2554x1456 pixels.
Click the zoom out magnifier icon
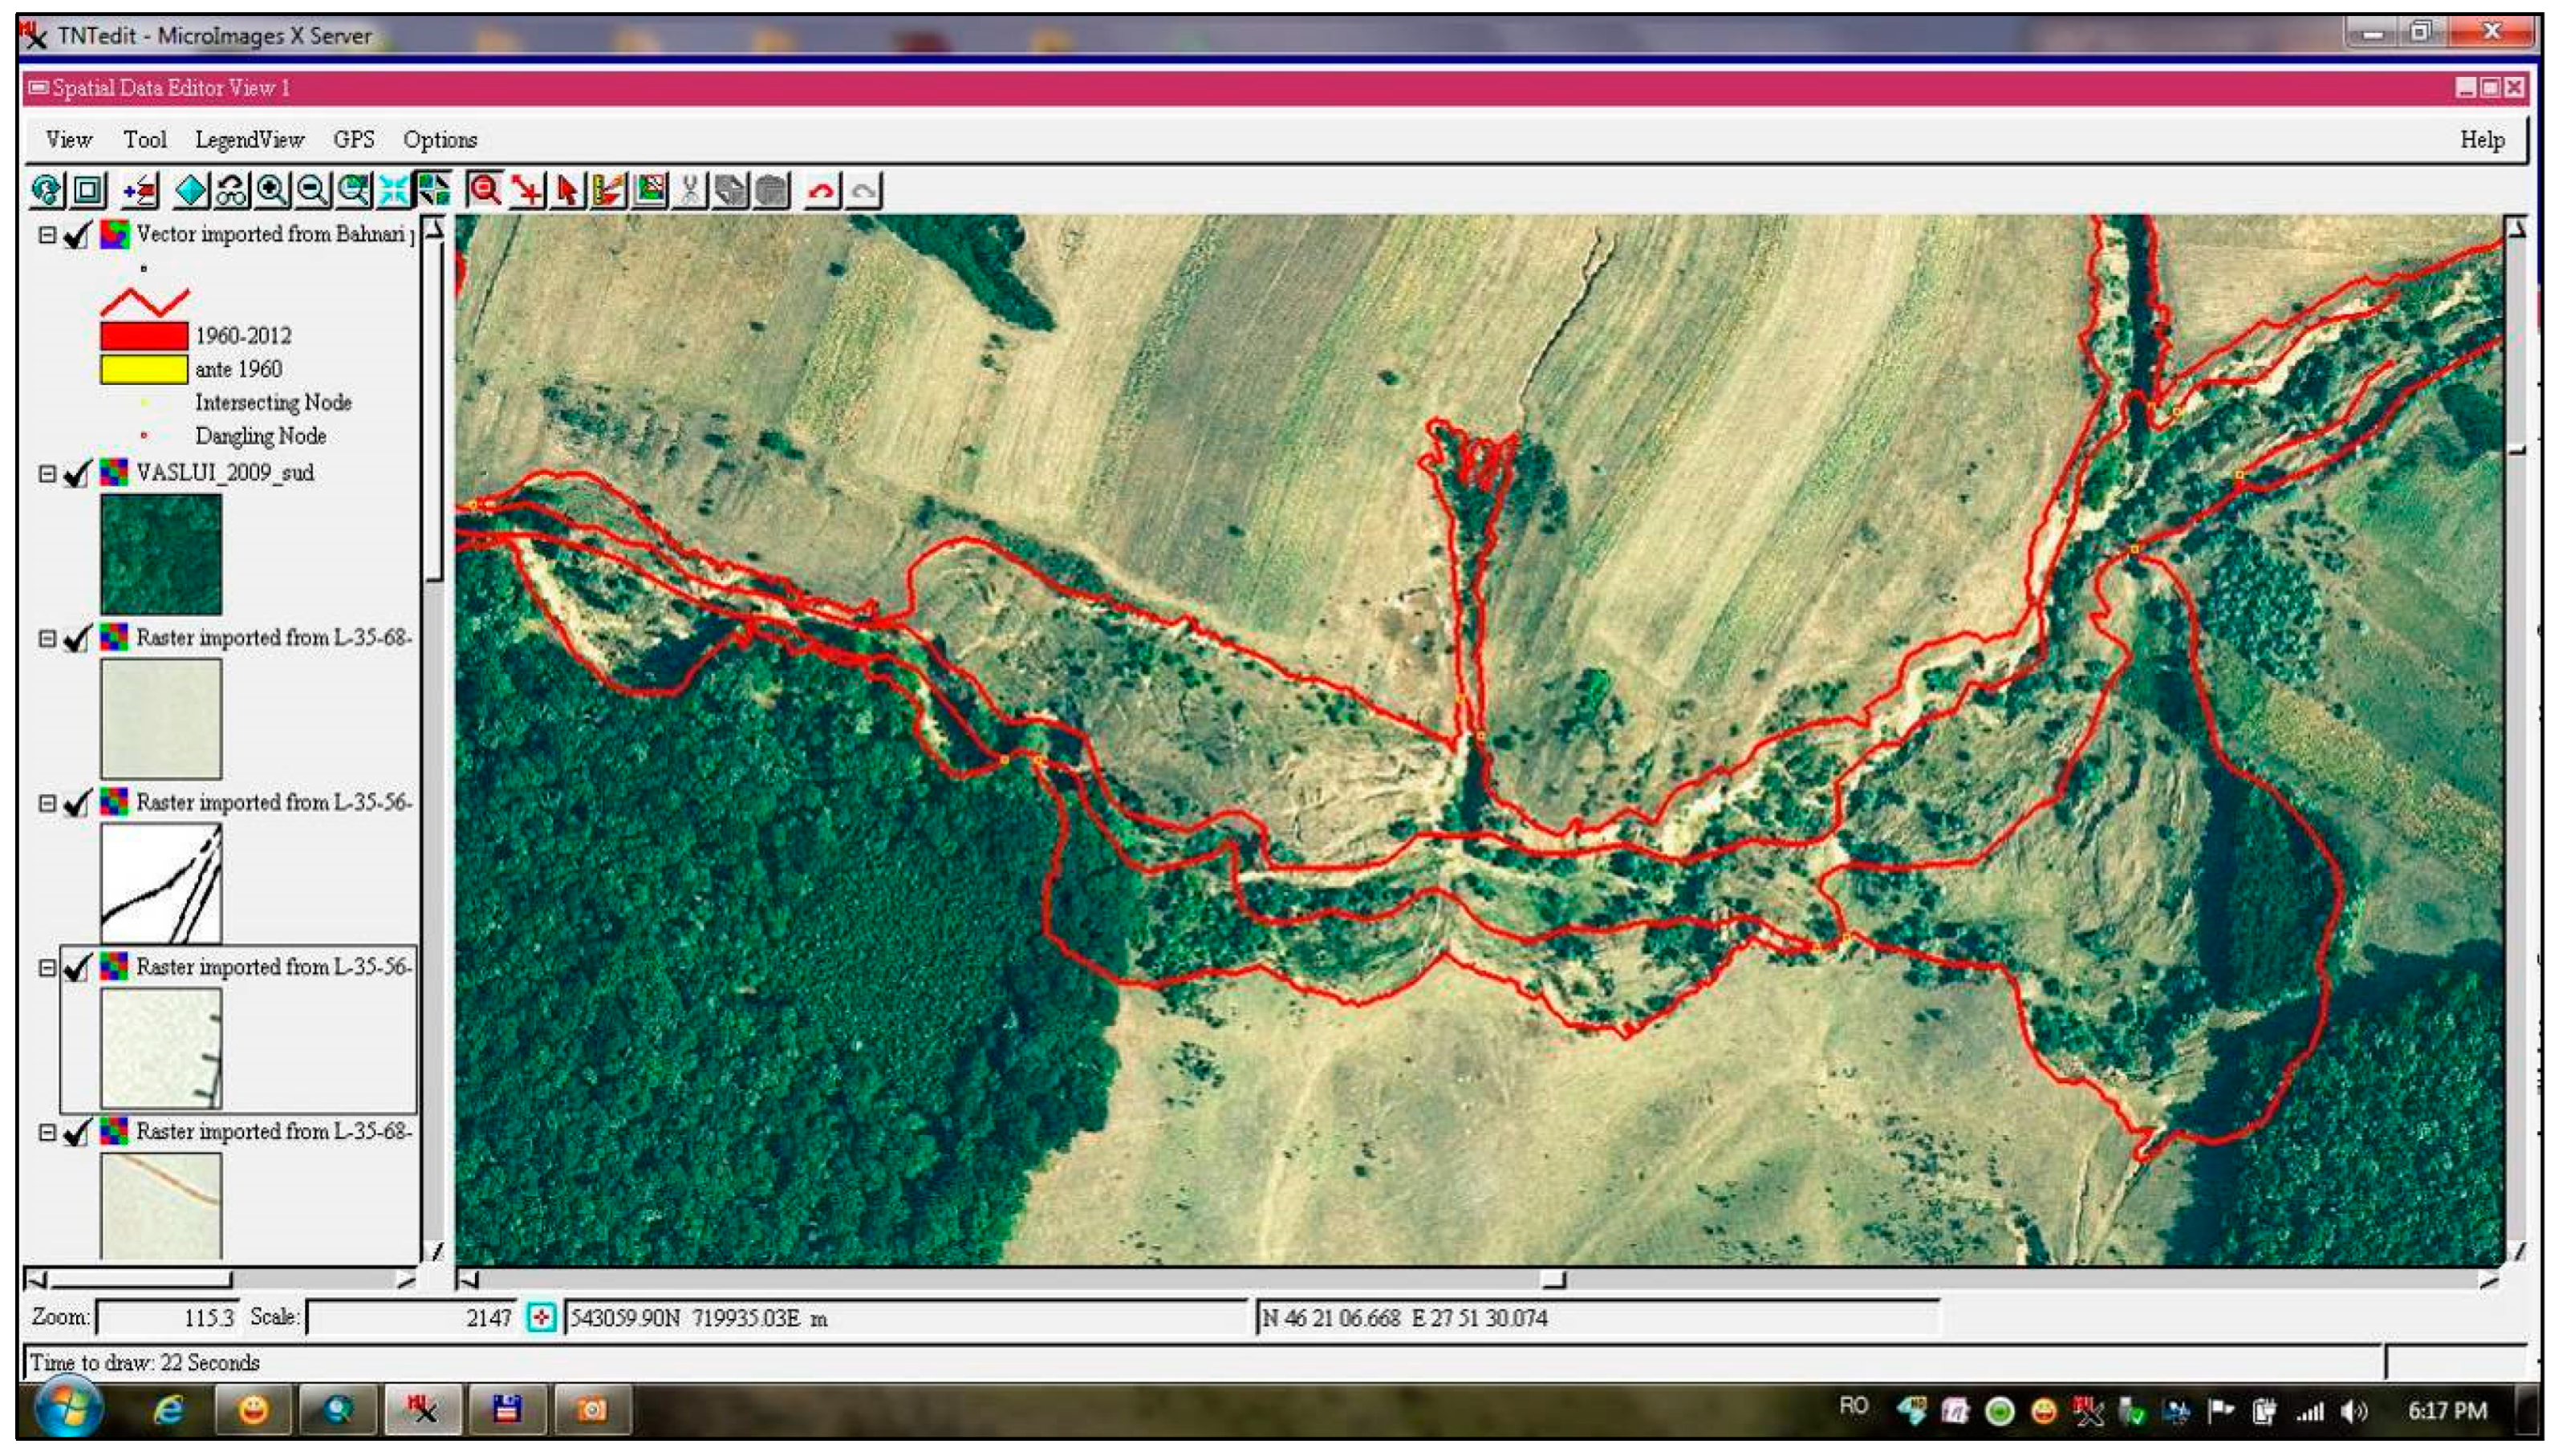click(313, 190)
